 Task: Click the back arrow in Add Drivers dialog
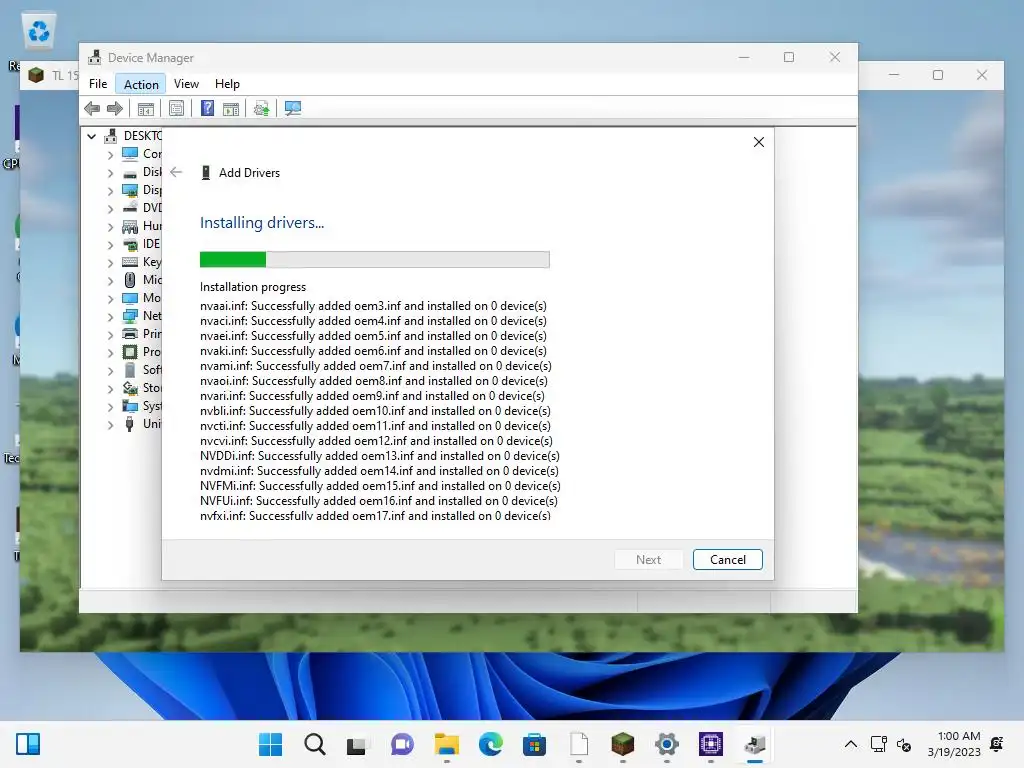176,172
